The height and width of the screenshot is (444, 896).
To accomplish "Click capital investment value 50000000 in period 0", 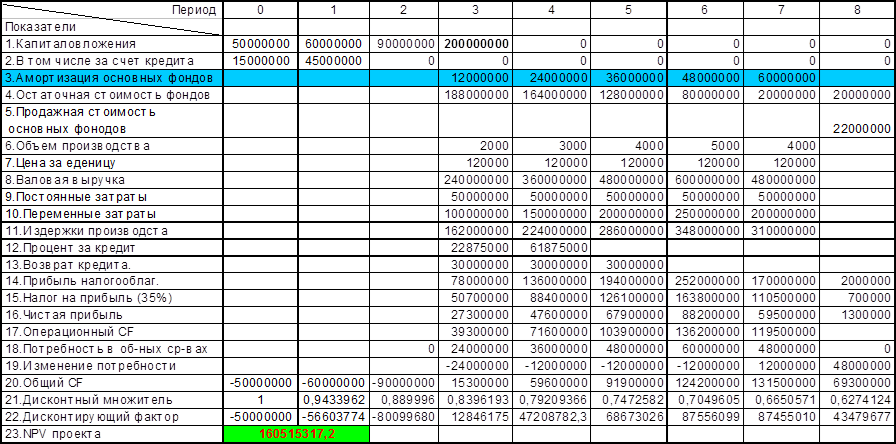I will pos(260,44).
